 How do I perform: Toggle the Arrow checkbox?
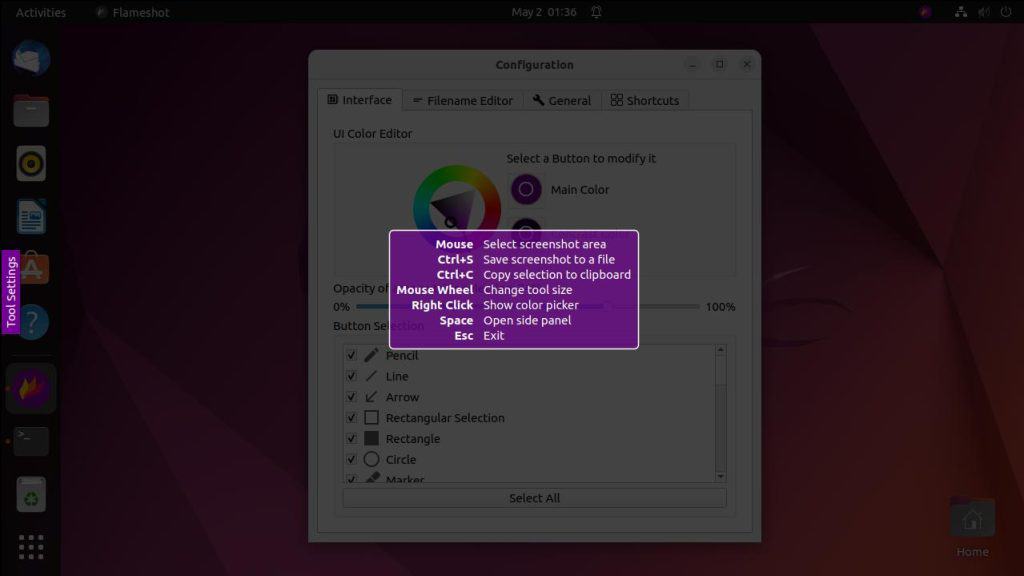(351, 397)
